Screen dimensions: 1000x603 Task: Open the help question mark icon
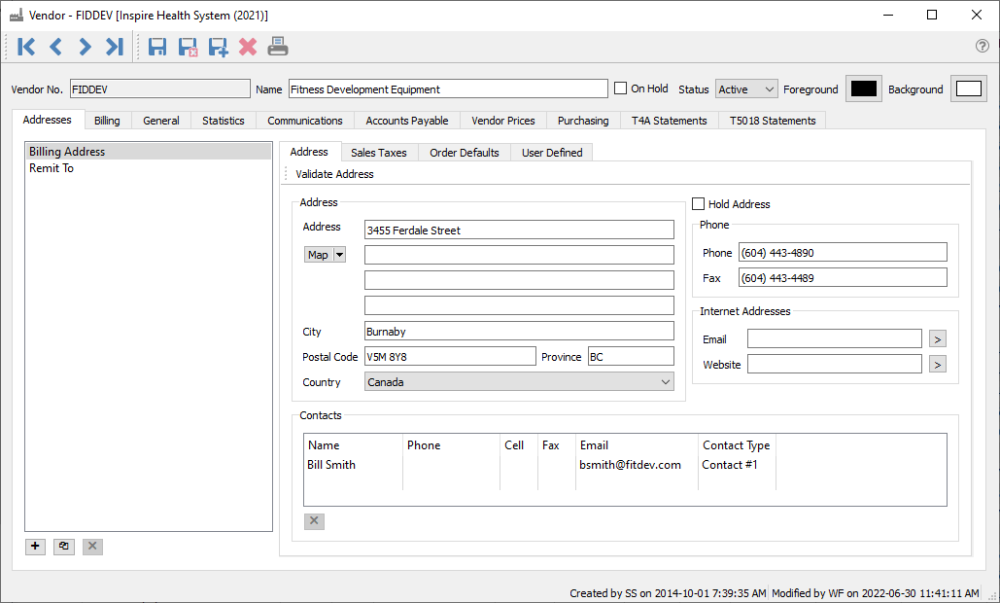[x=982, y=46]
